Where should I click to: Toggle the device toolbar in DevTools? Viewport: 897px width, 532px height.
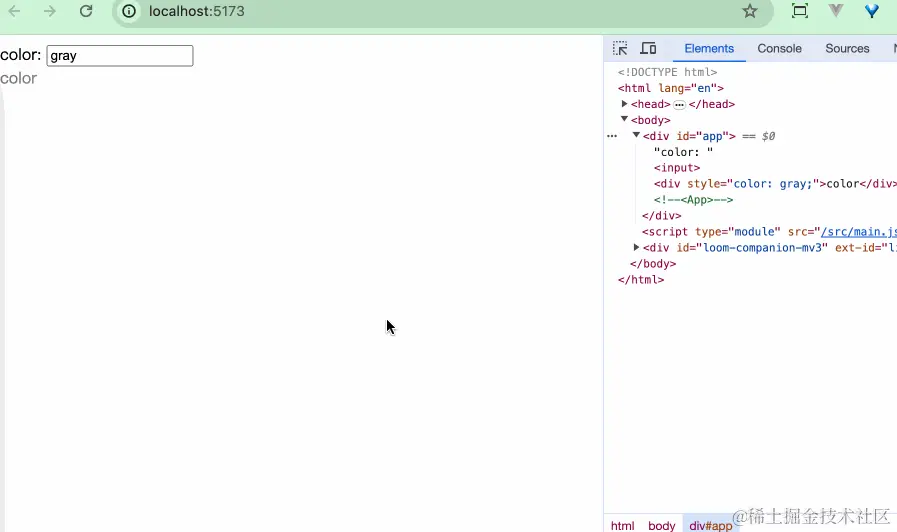point(648,49)
